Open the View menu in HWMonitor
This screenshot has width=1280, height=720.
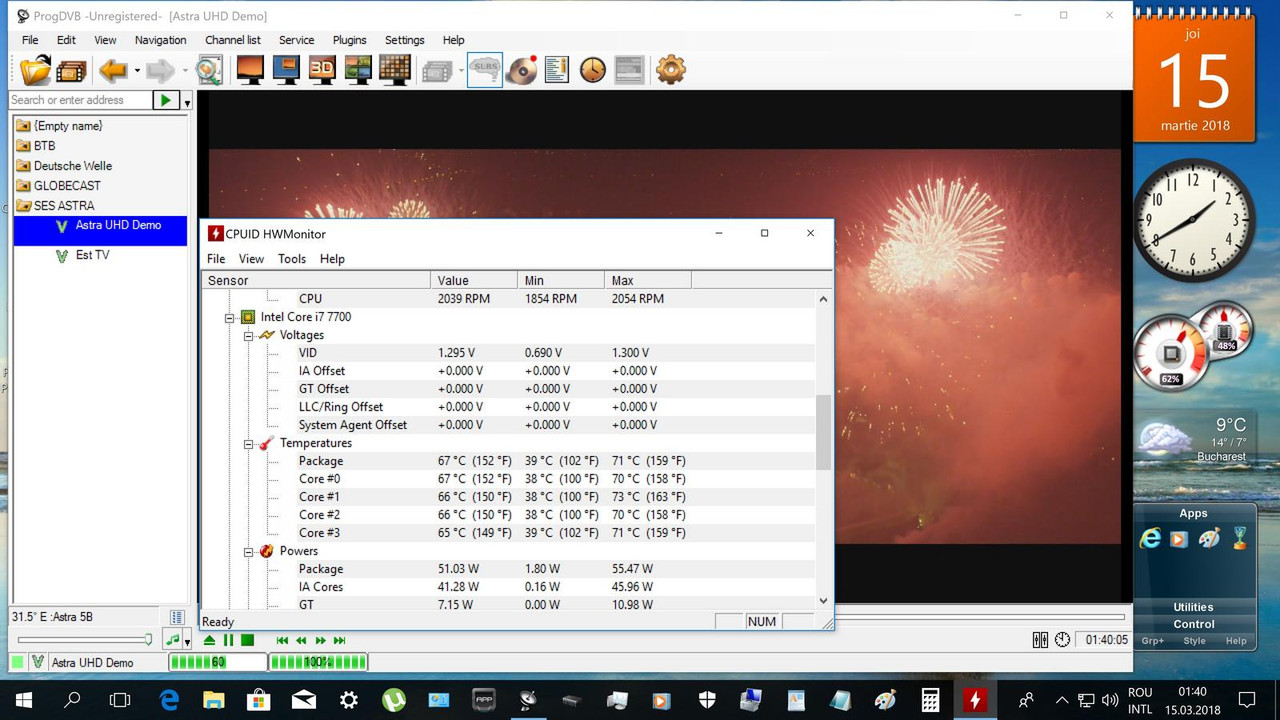coord(251,259)
